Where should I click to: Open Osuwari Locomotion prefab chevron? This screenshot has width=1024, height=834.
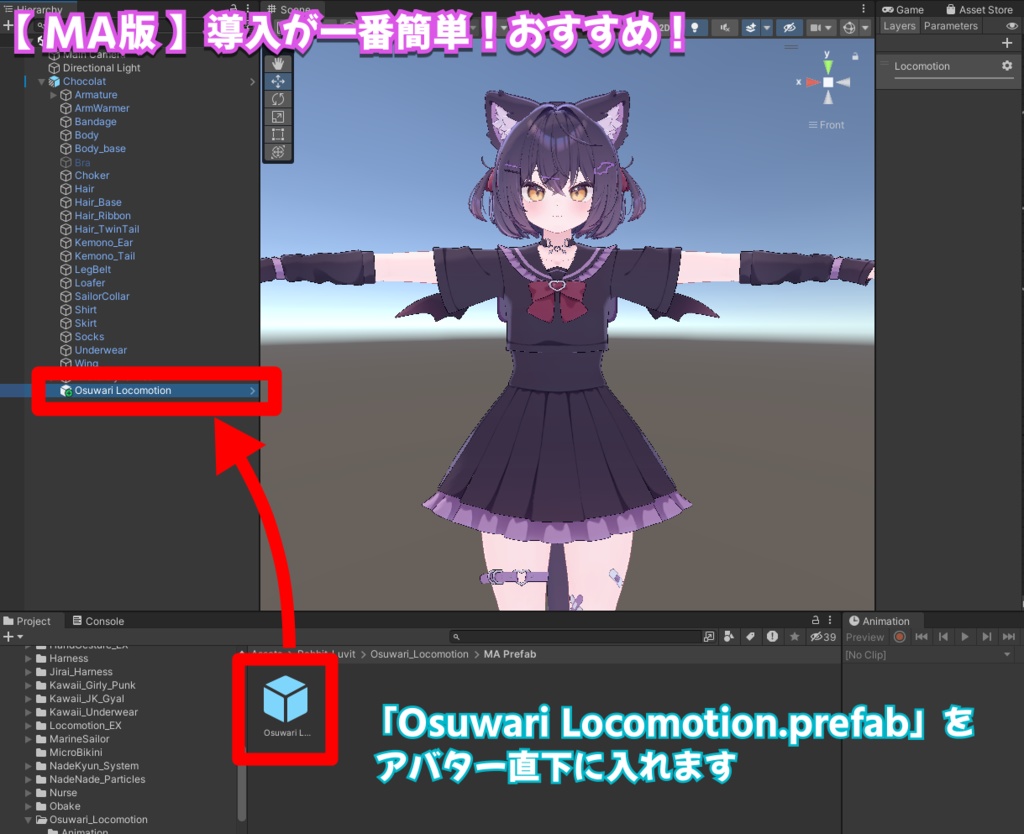pyautogui.click(x=252, y=391)
